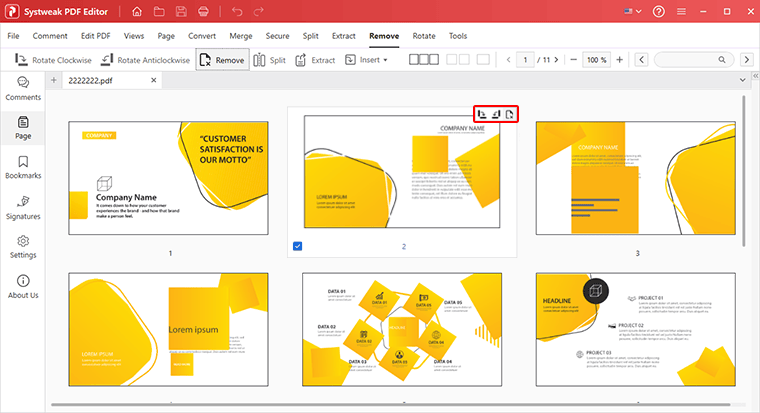Select the Split tool in toolbar

pos(269,60)
